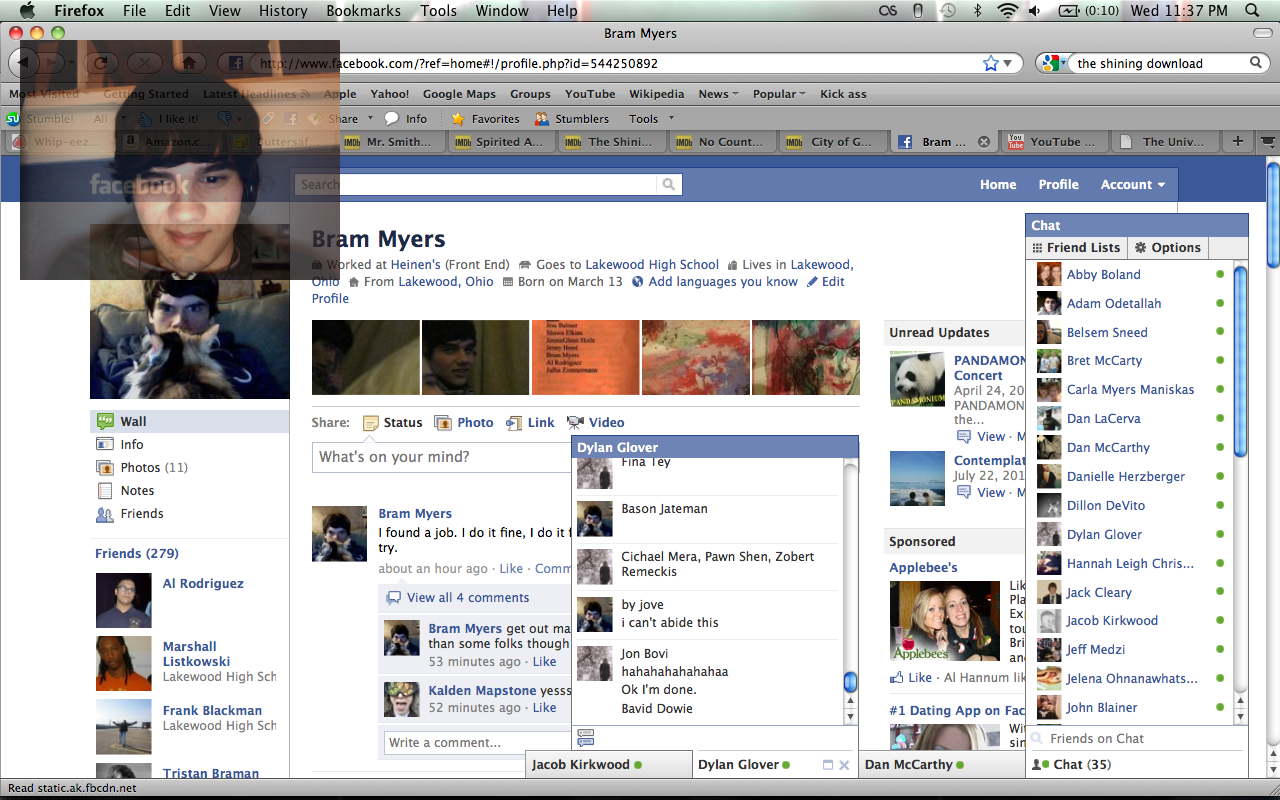
Task: Click Dylan Glover chat scrollbar thumb
Action: [x=850, y=683]
